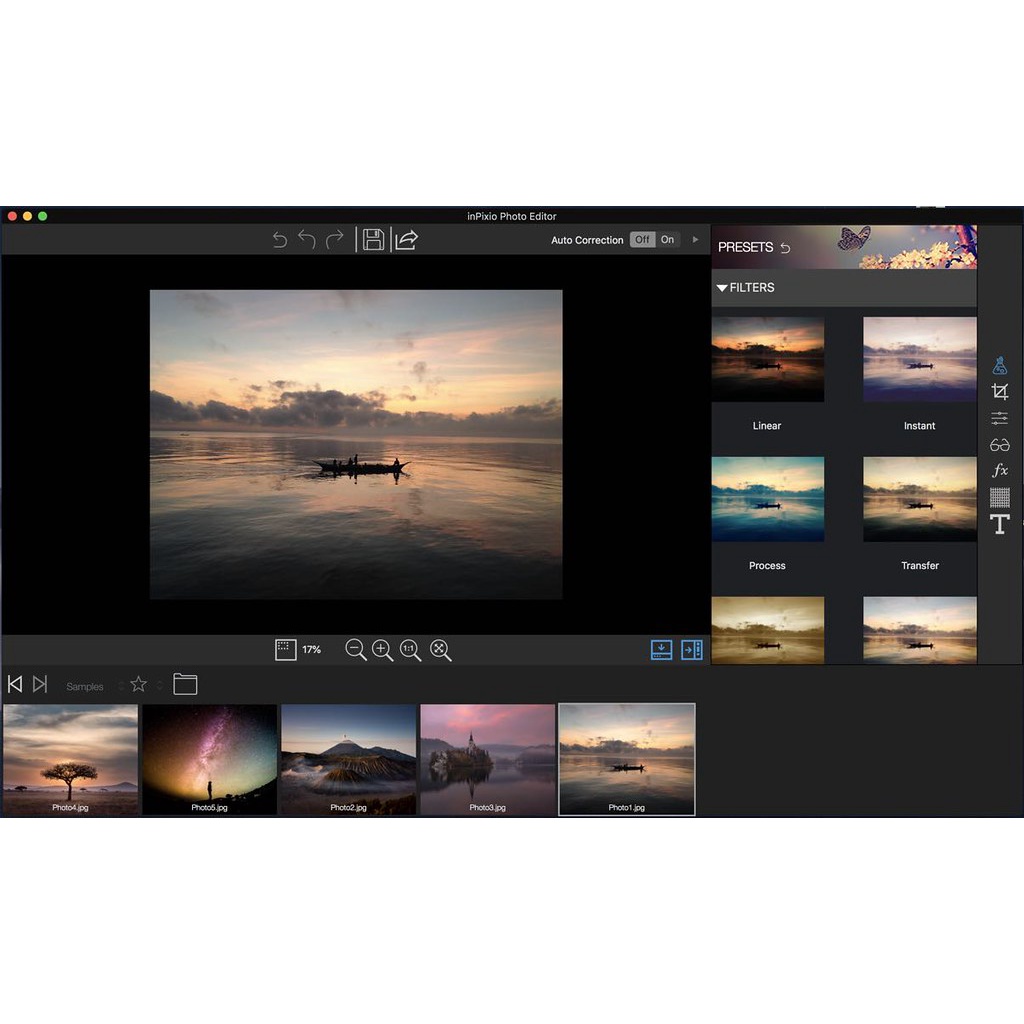Open the Adjustments sliders panel icon
The image size is (1024, 1024).
click(999, 419)
